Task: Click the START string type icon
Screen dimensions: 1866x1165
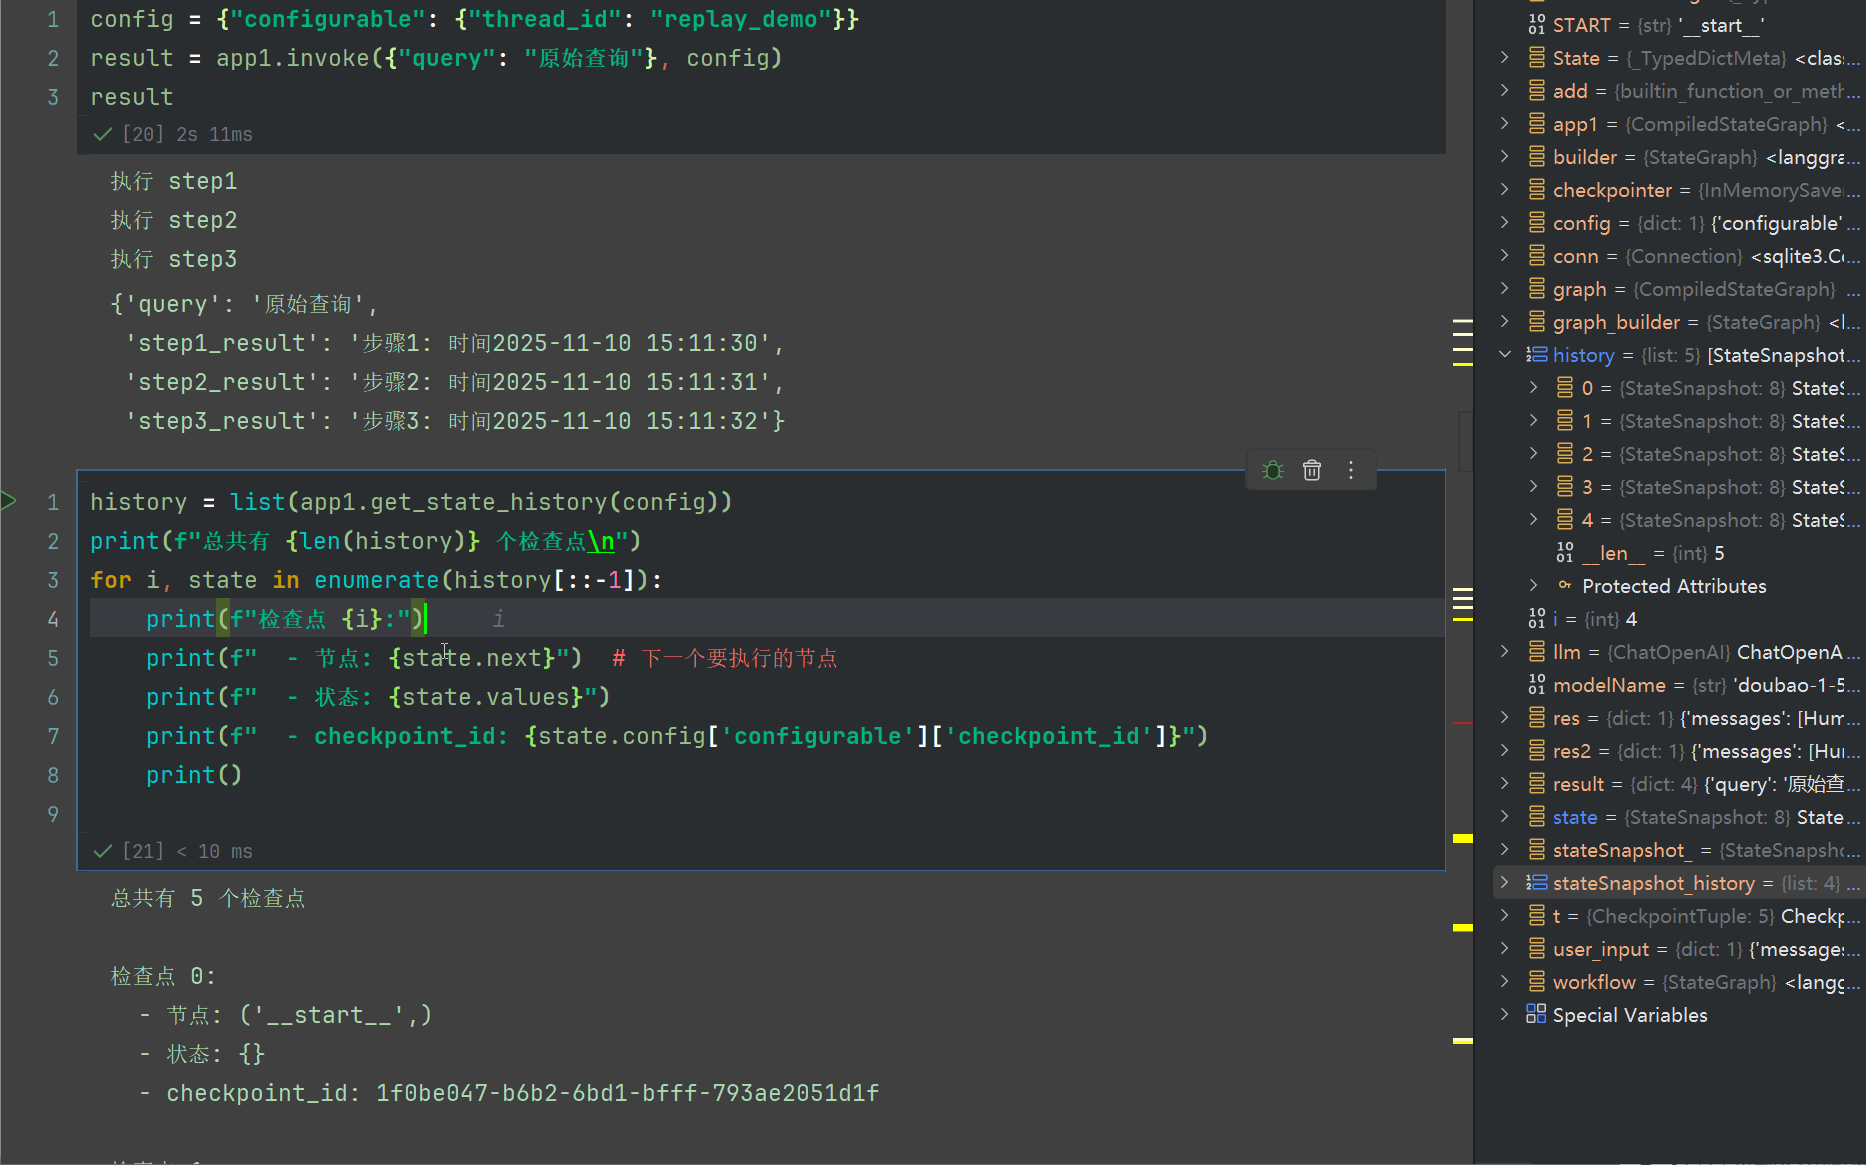Action: coord(1537,25)
